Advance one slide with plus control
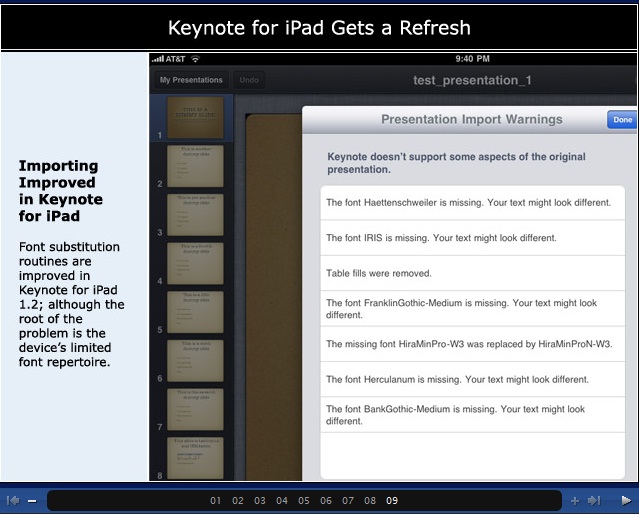 click(x=575, y=501)
